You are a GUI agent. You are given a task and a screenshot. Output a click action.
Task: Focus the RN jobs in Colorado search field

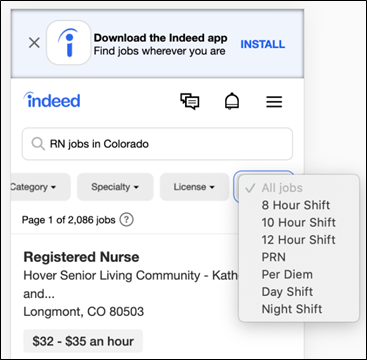(157, 144)
